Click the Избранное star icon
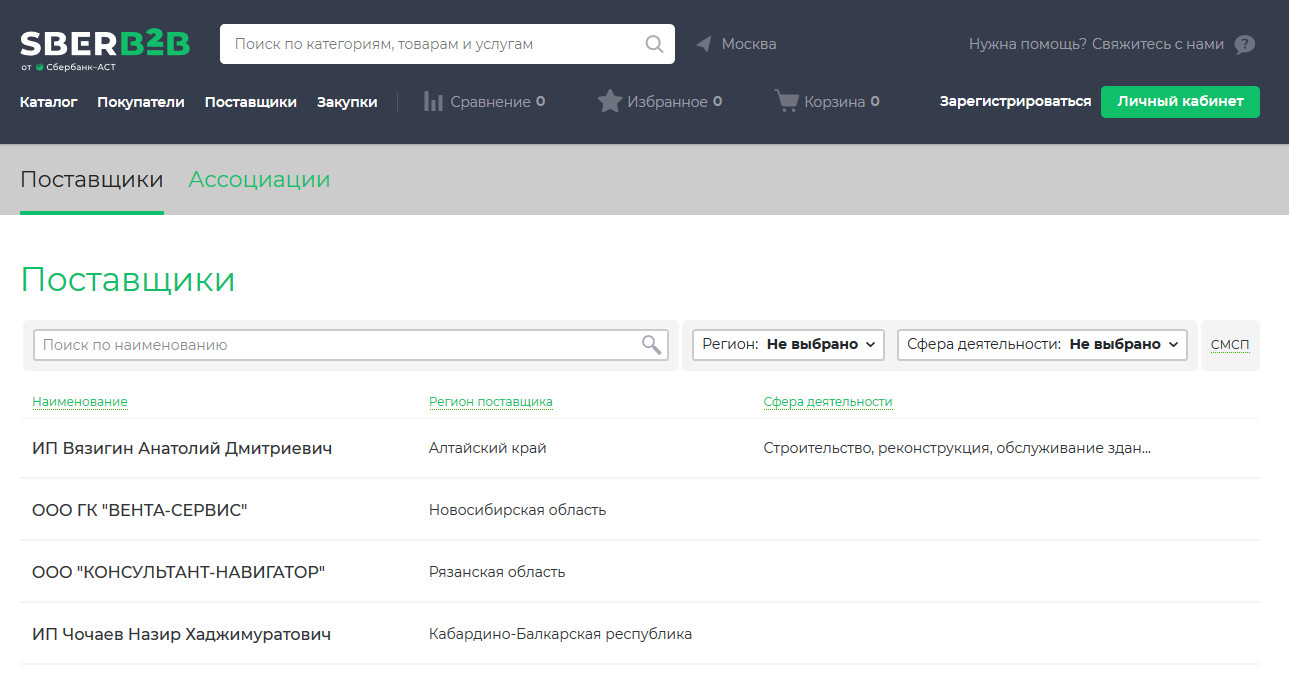This screenshot has width=1289, height=674. click(x=610, y=101)
